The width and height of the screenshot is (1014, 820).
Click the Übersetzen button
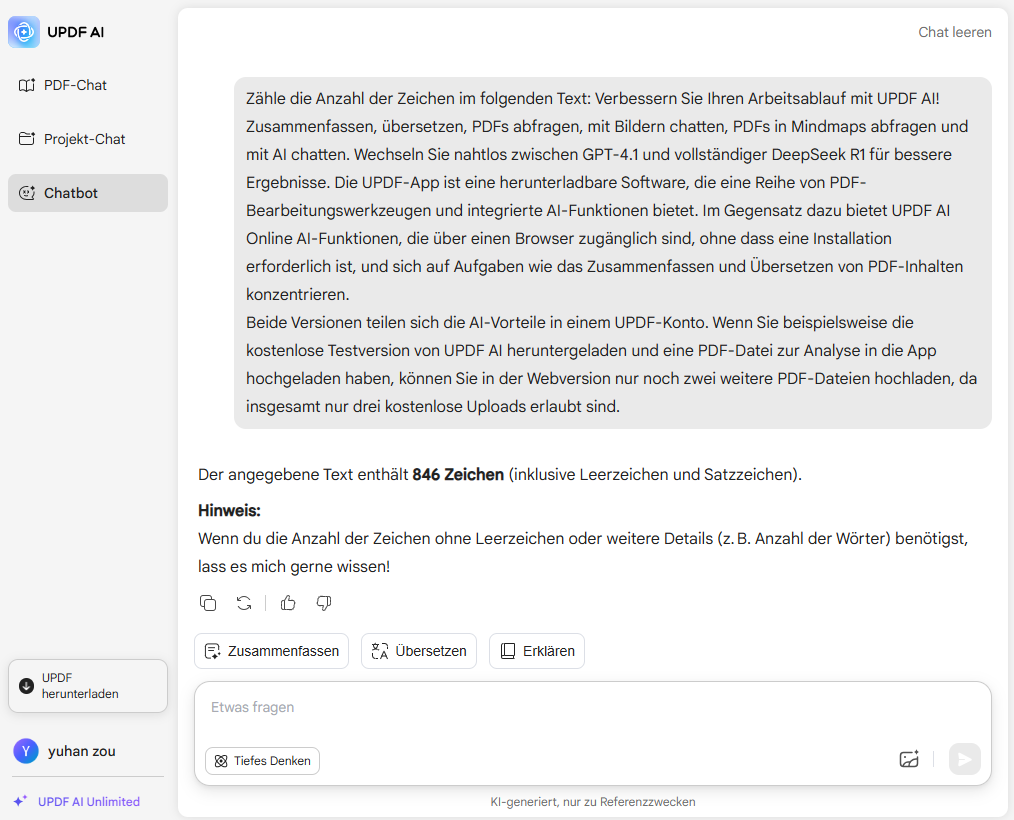click(419, 651)
